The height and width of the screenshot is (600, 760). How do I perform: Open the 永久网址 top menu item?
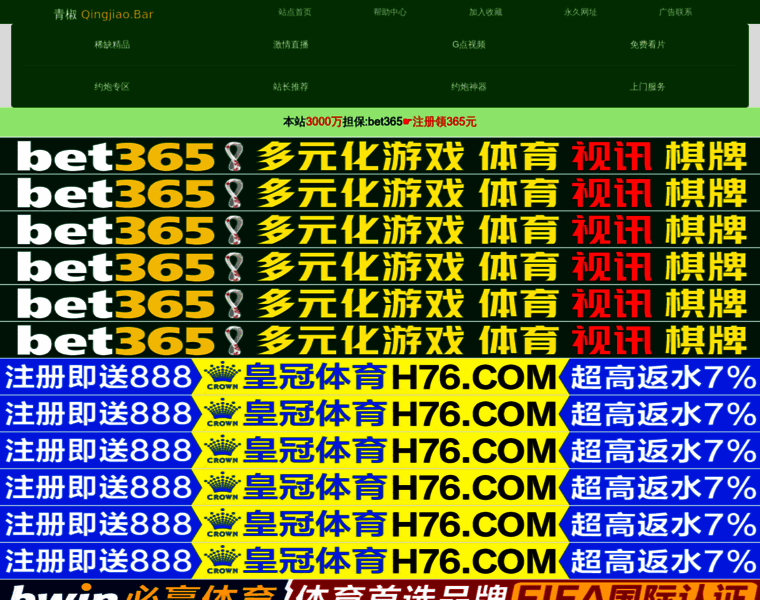point(580,12)
